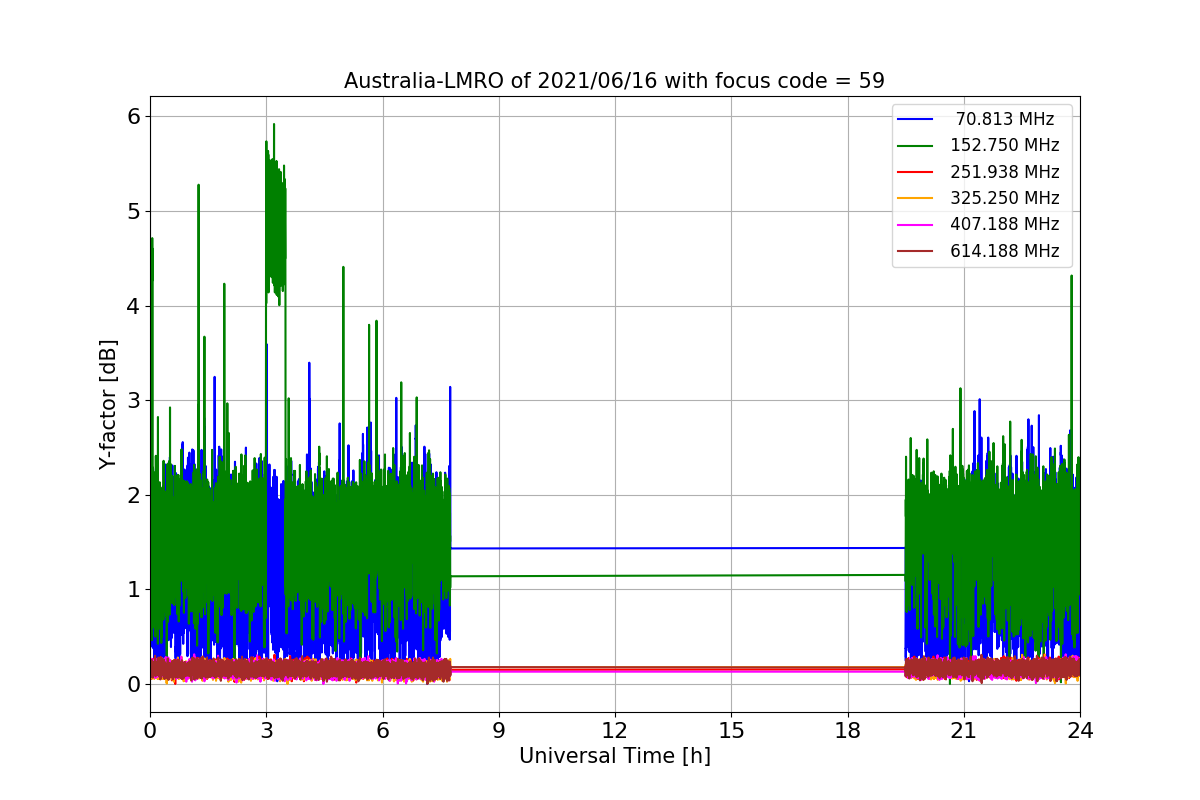Click the 'Universal Time [h]' axis label

coord(614,757)
